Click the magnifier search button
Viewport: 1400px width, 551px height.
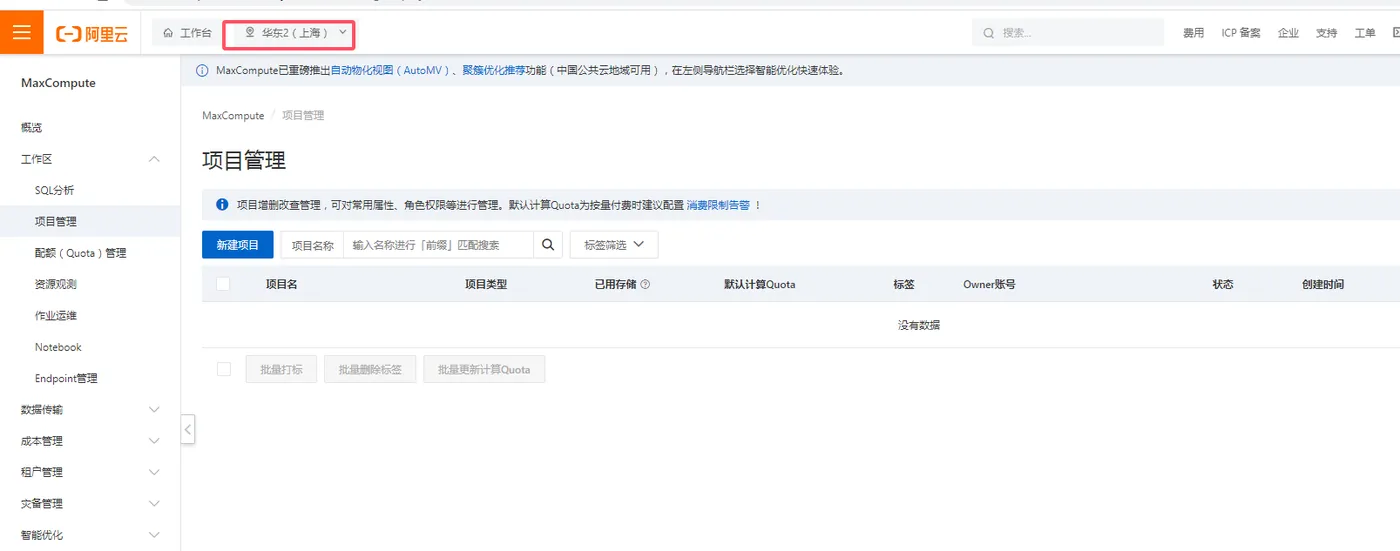pyautogui.click(x=548, y=245)
